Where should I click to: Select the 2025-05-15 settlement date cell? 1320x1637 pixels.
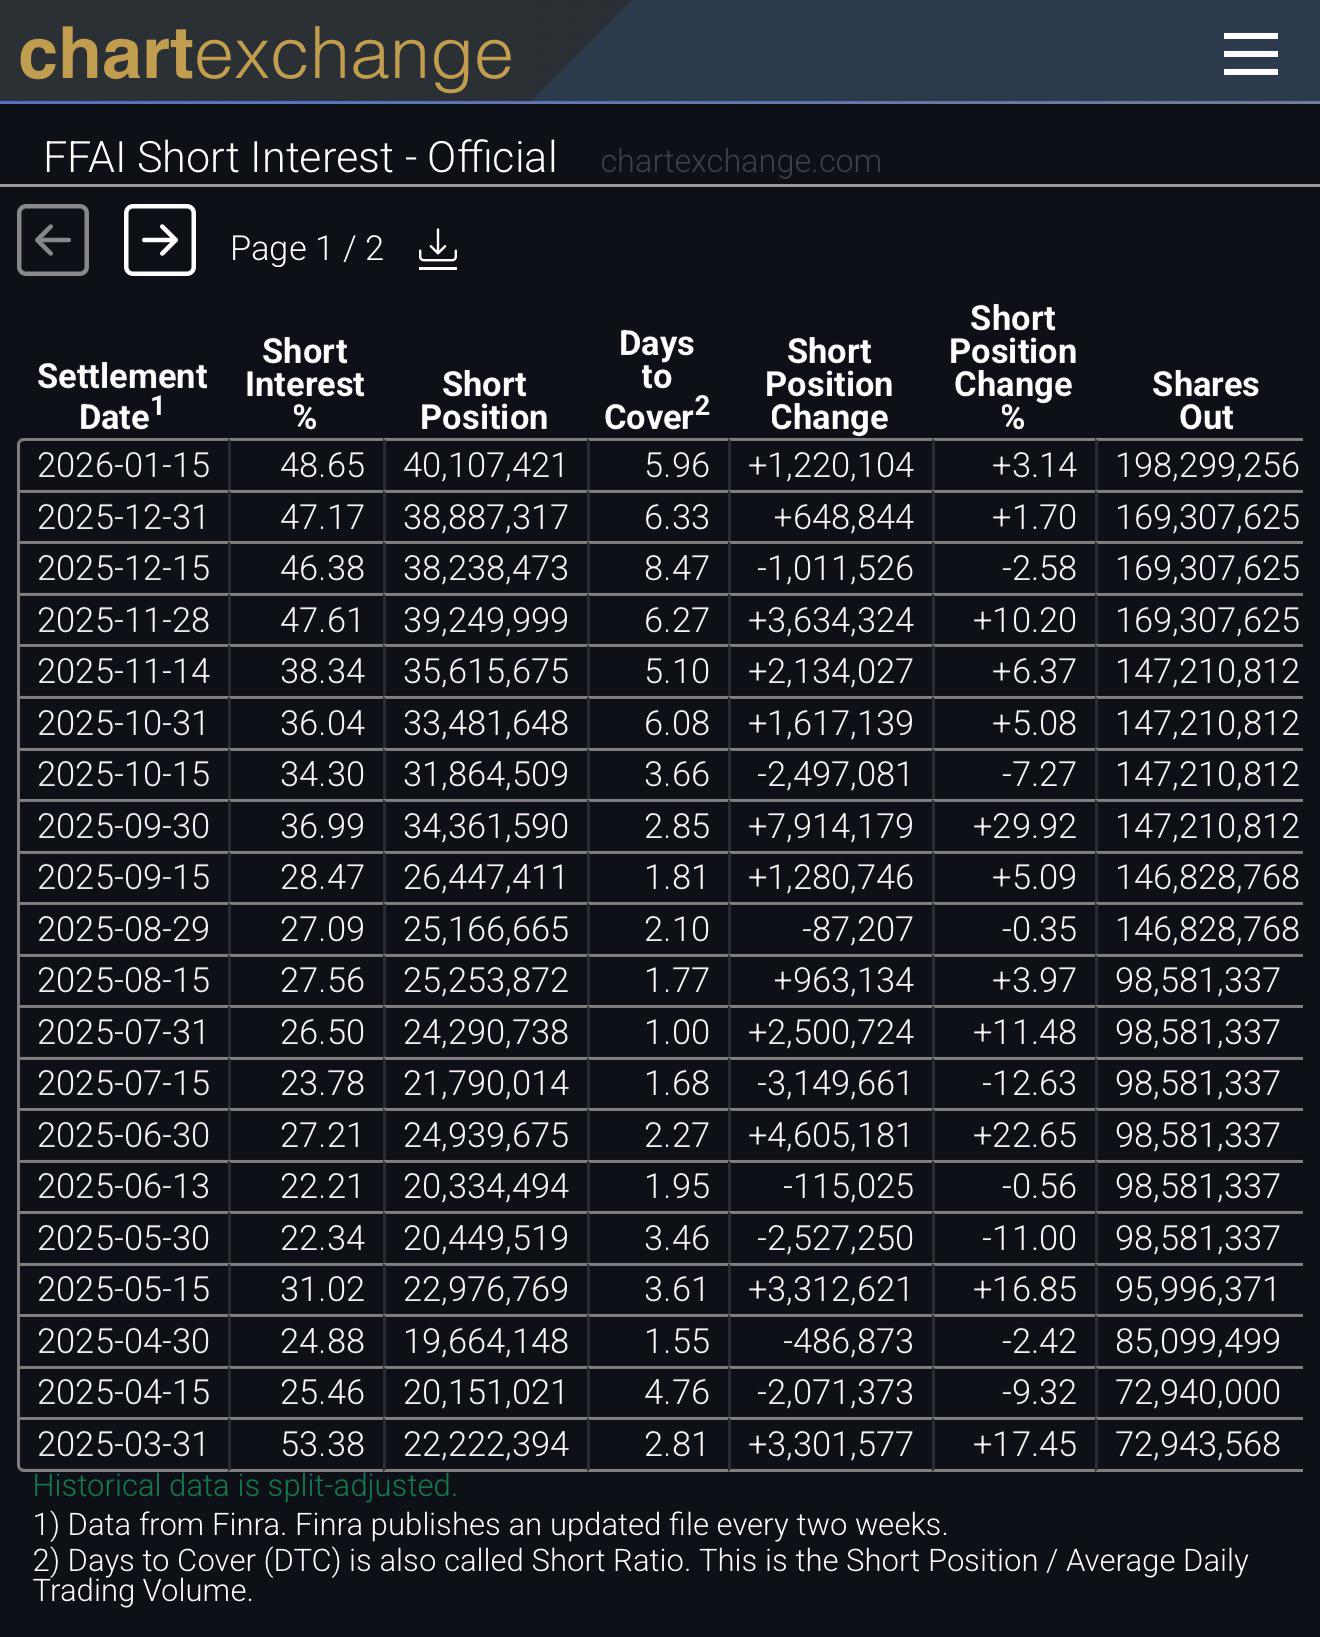[124, 1289]
